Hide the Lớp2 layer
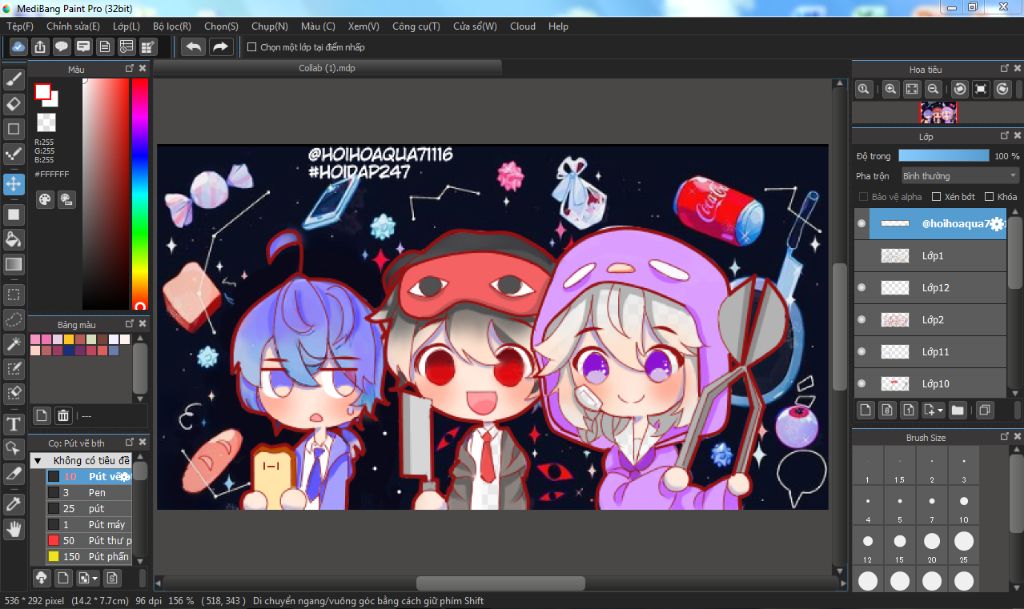This screenshot has height=609, width=1024. click(861, 319)
